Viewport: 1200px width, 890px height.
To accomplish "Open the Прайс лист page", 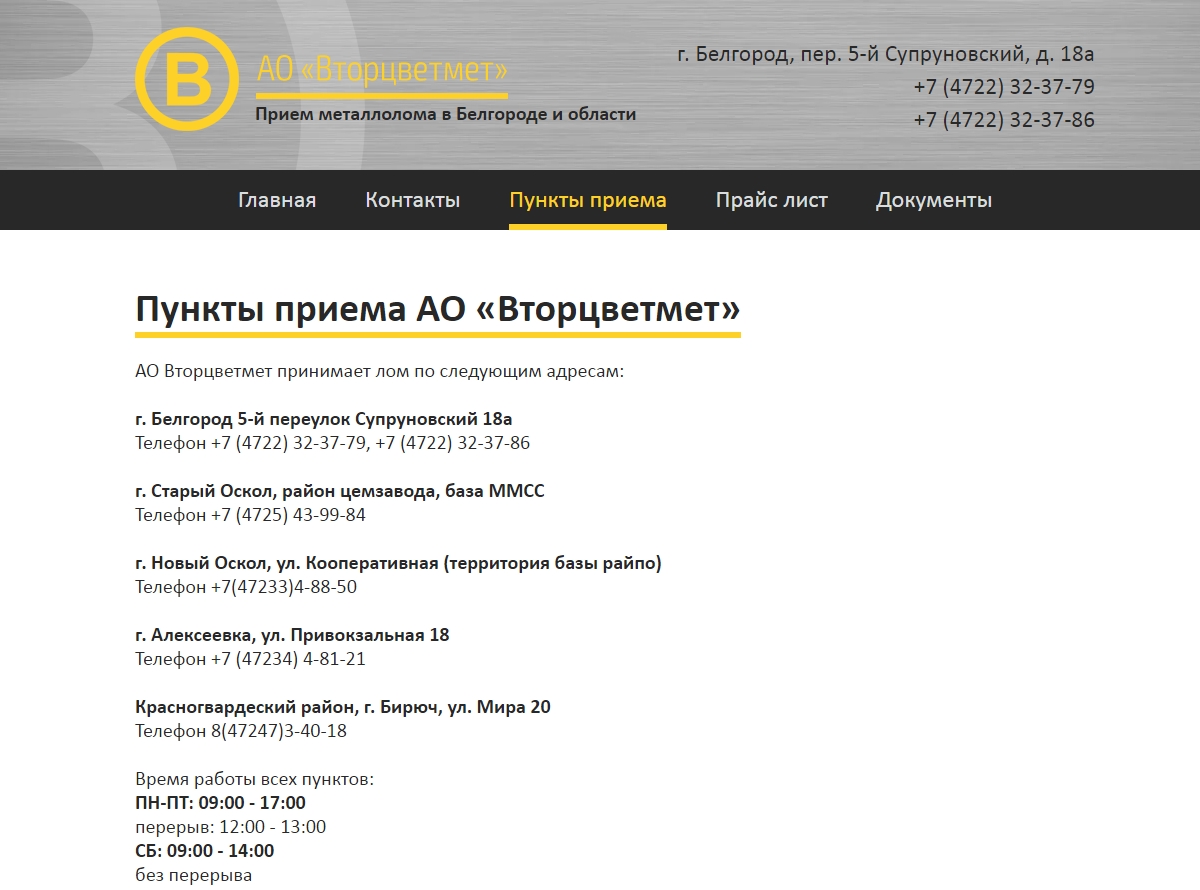I will coord(771,200).
